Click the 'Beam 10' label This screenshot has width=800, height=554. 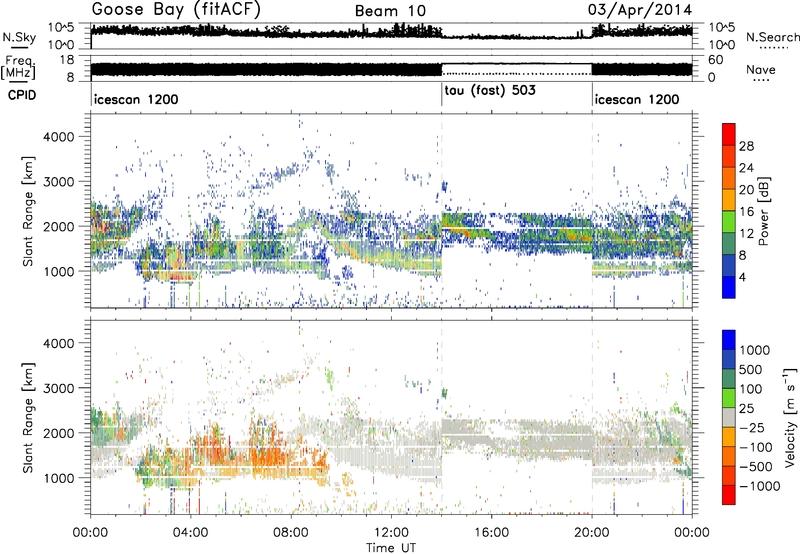tap(390, 11)
